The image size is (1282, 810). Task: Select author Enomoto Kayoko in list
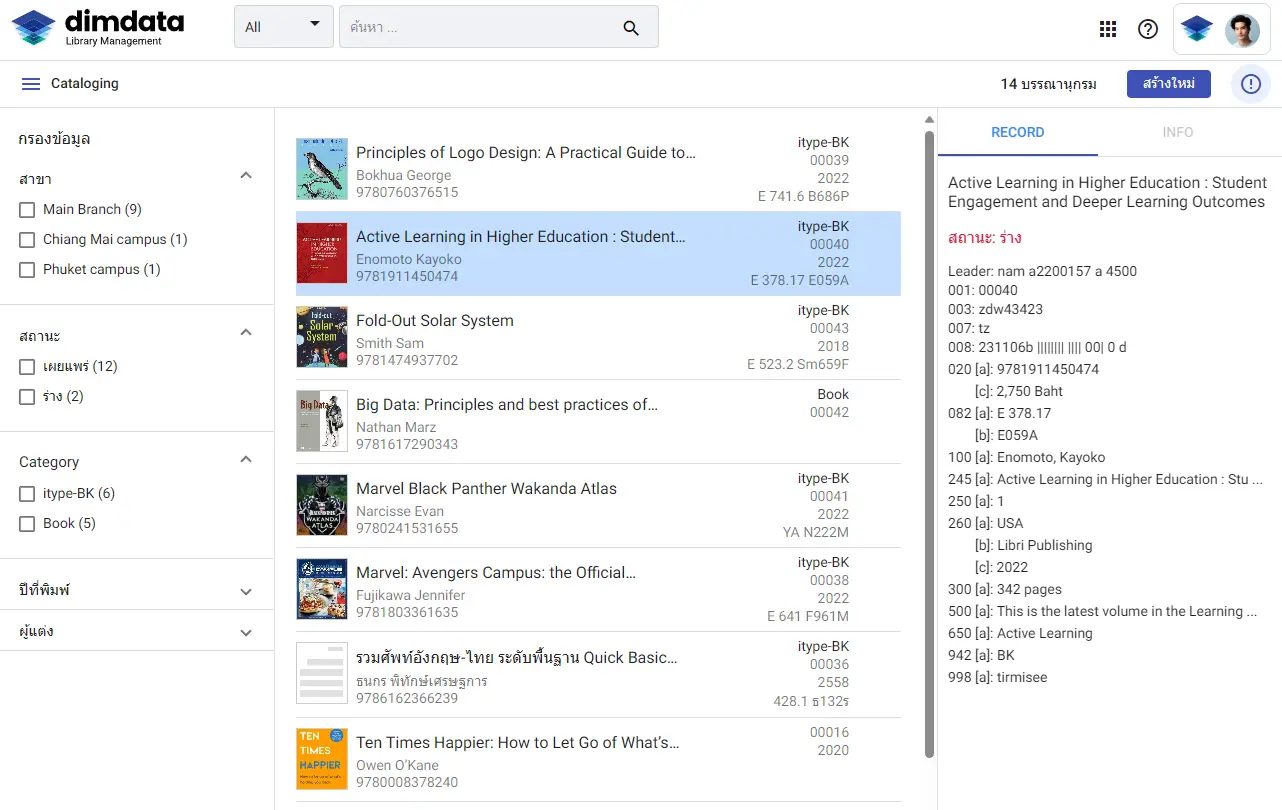tap(409, 259)
